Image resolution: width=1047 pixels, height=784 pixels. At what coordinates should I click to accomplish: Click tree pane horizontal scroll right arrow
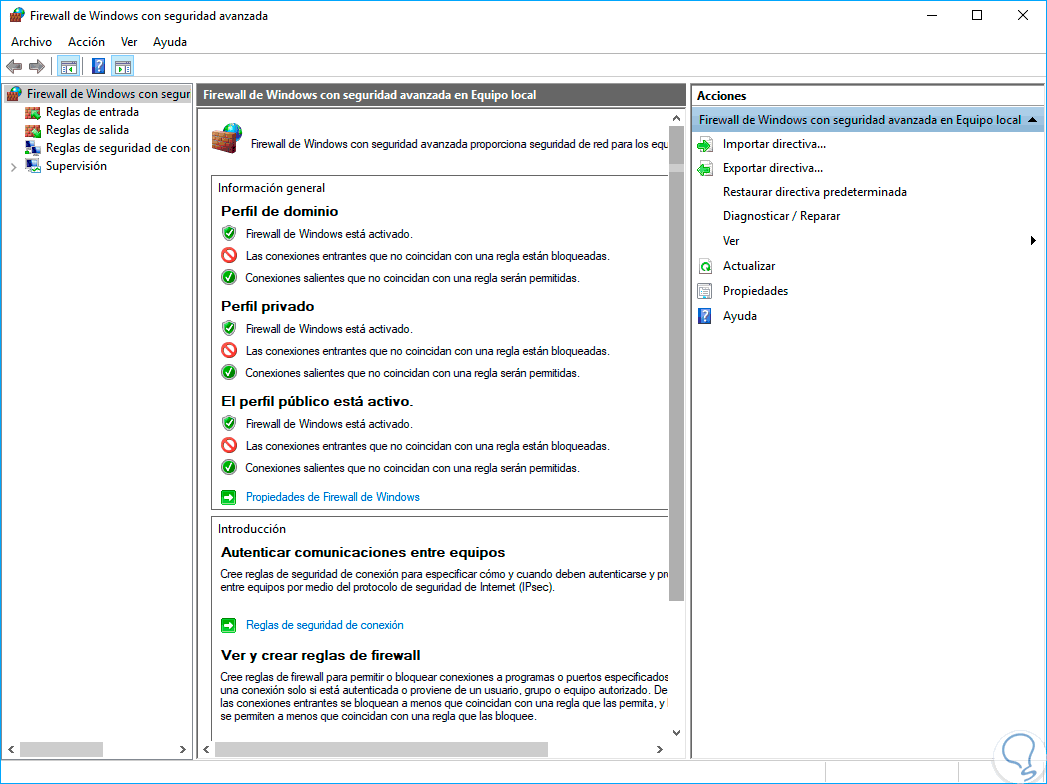[x=182, y=749]
